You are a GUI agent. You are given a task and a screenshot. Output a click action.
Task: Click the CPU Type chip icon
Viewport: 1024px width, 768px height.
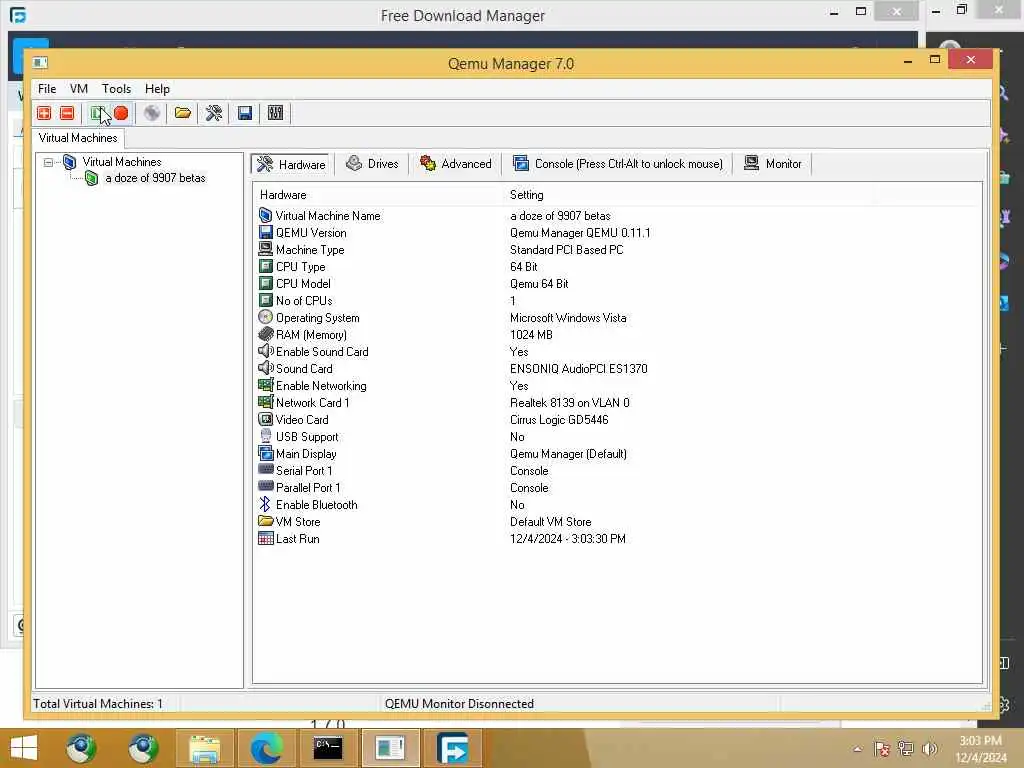coord(265,266)
